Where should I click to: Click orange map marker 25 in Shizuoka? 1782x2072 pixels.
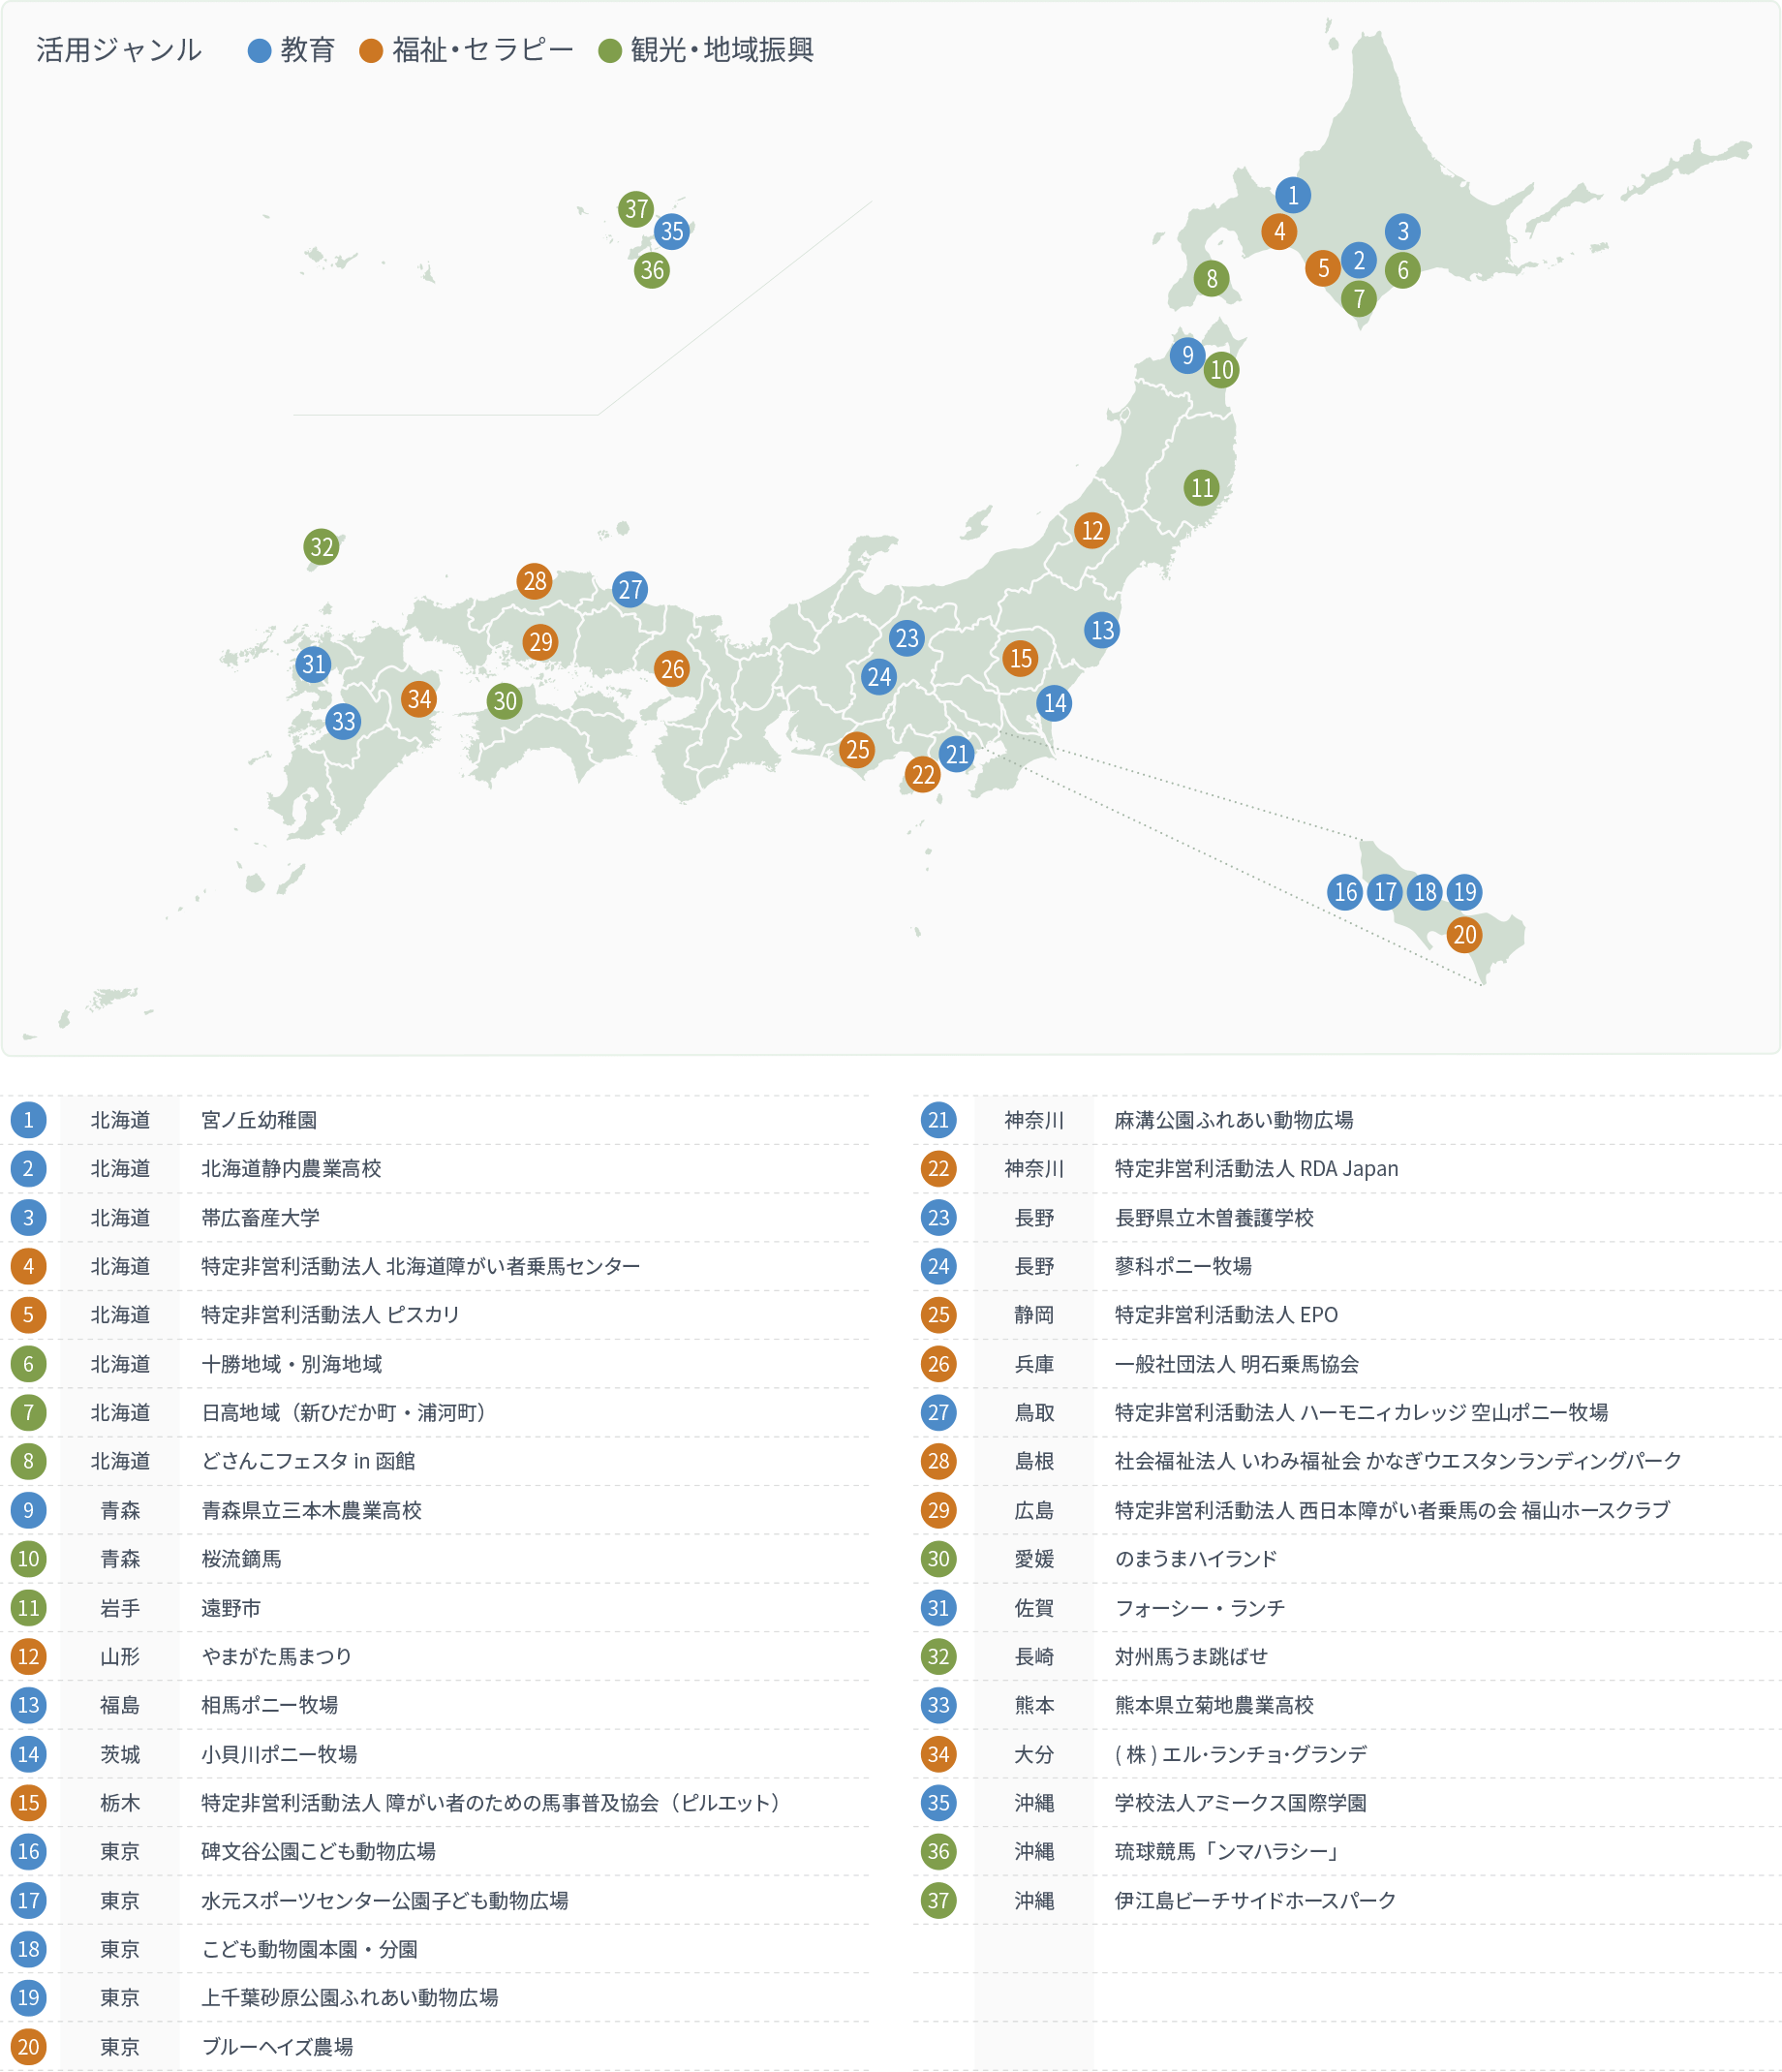[x=857, y=749]
